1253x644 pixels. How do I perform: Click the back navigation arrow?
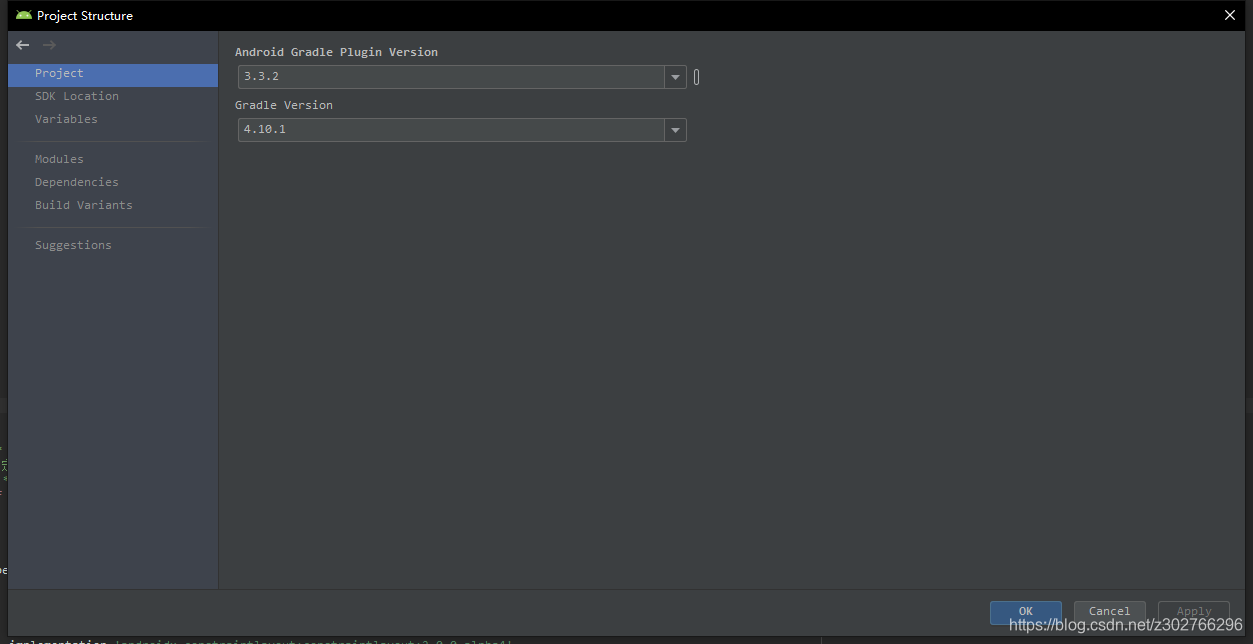click(x=23, y=45)
